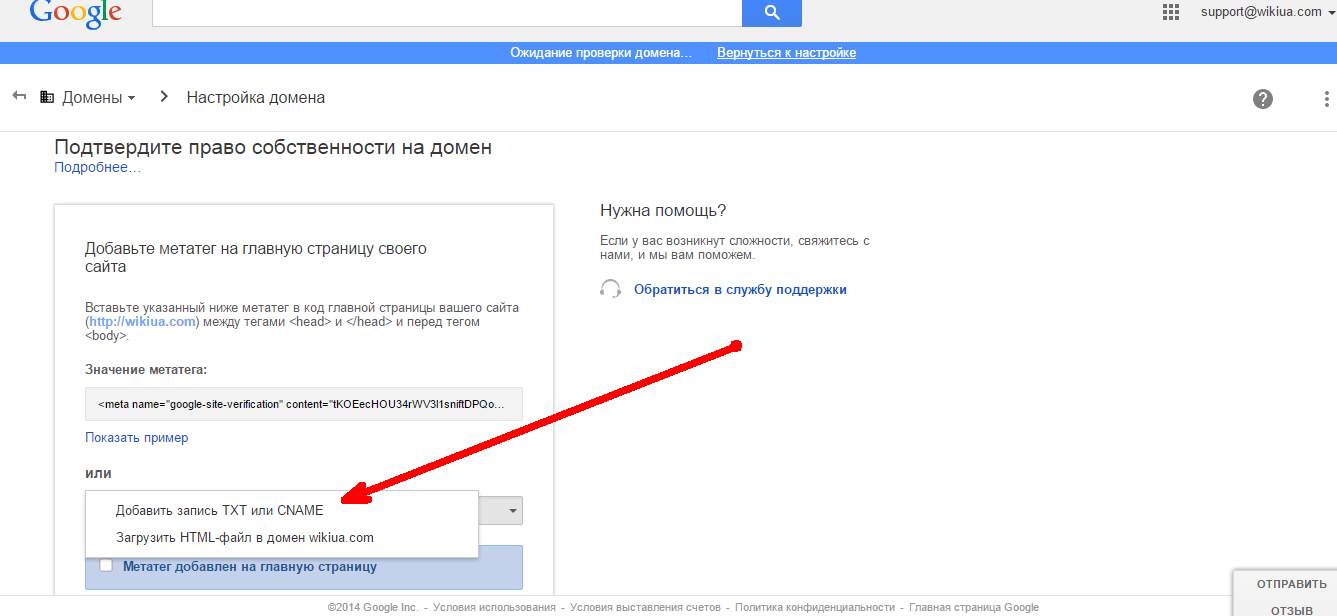
Task: Click the blue search magnifier button
Action: click(x=771, y=13)
